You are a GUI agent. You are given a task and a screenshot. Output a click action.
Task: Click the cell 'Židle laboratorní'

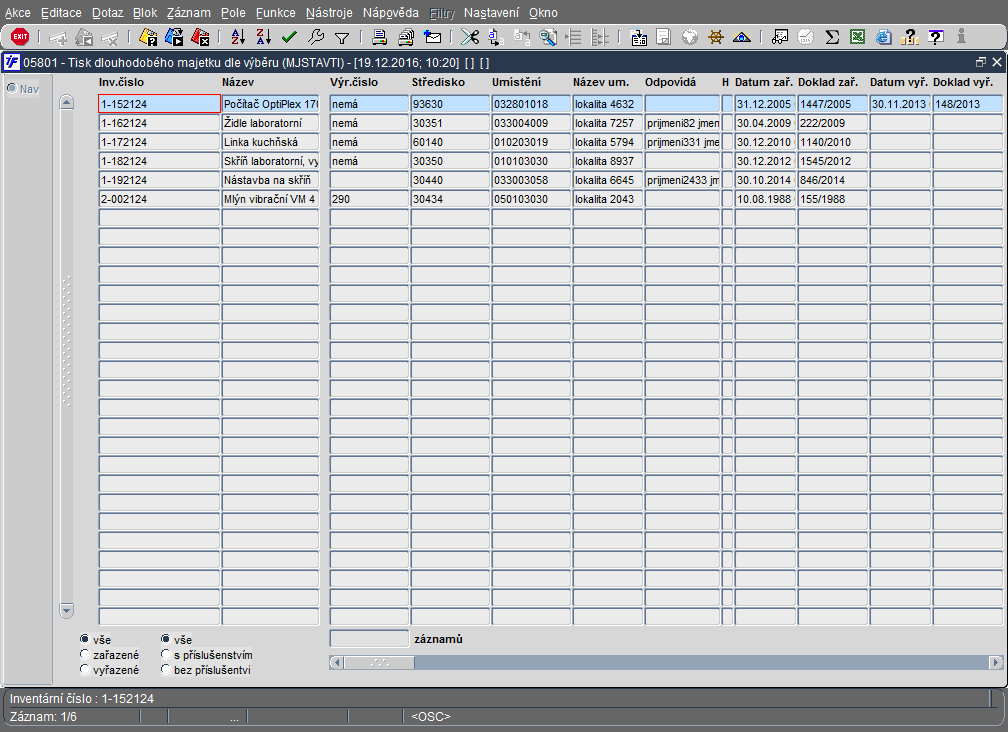click(x=270, y=123)
